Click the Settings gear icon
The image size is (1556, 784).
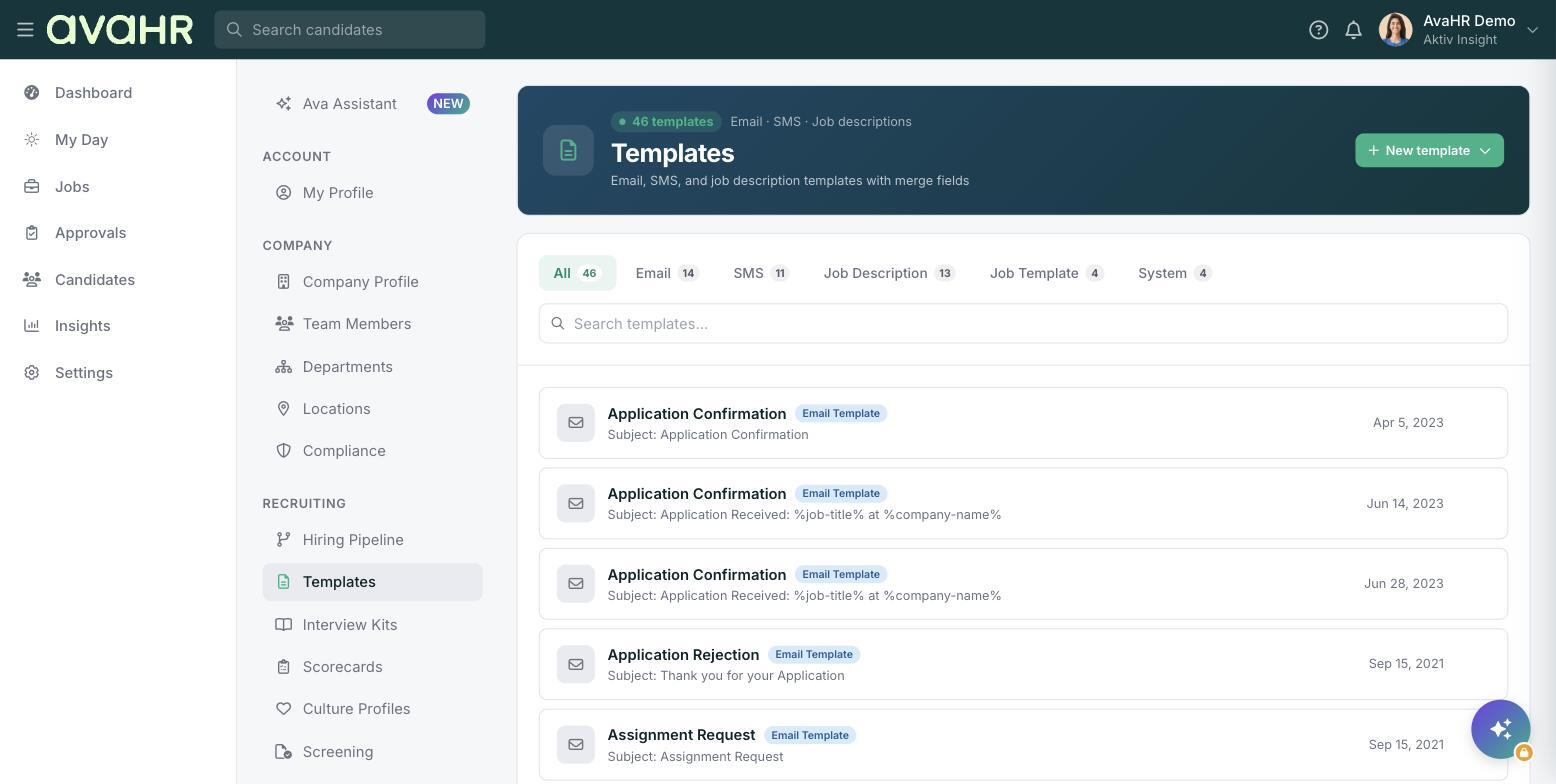[x=32, y=373]
